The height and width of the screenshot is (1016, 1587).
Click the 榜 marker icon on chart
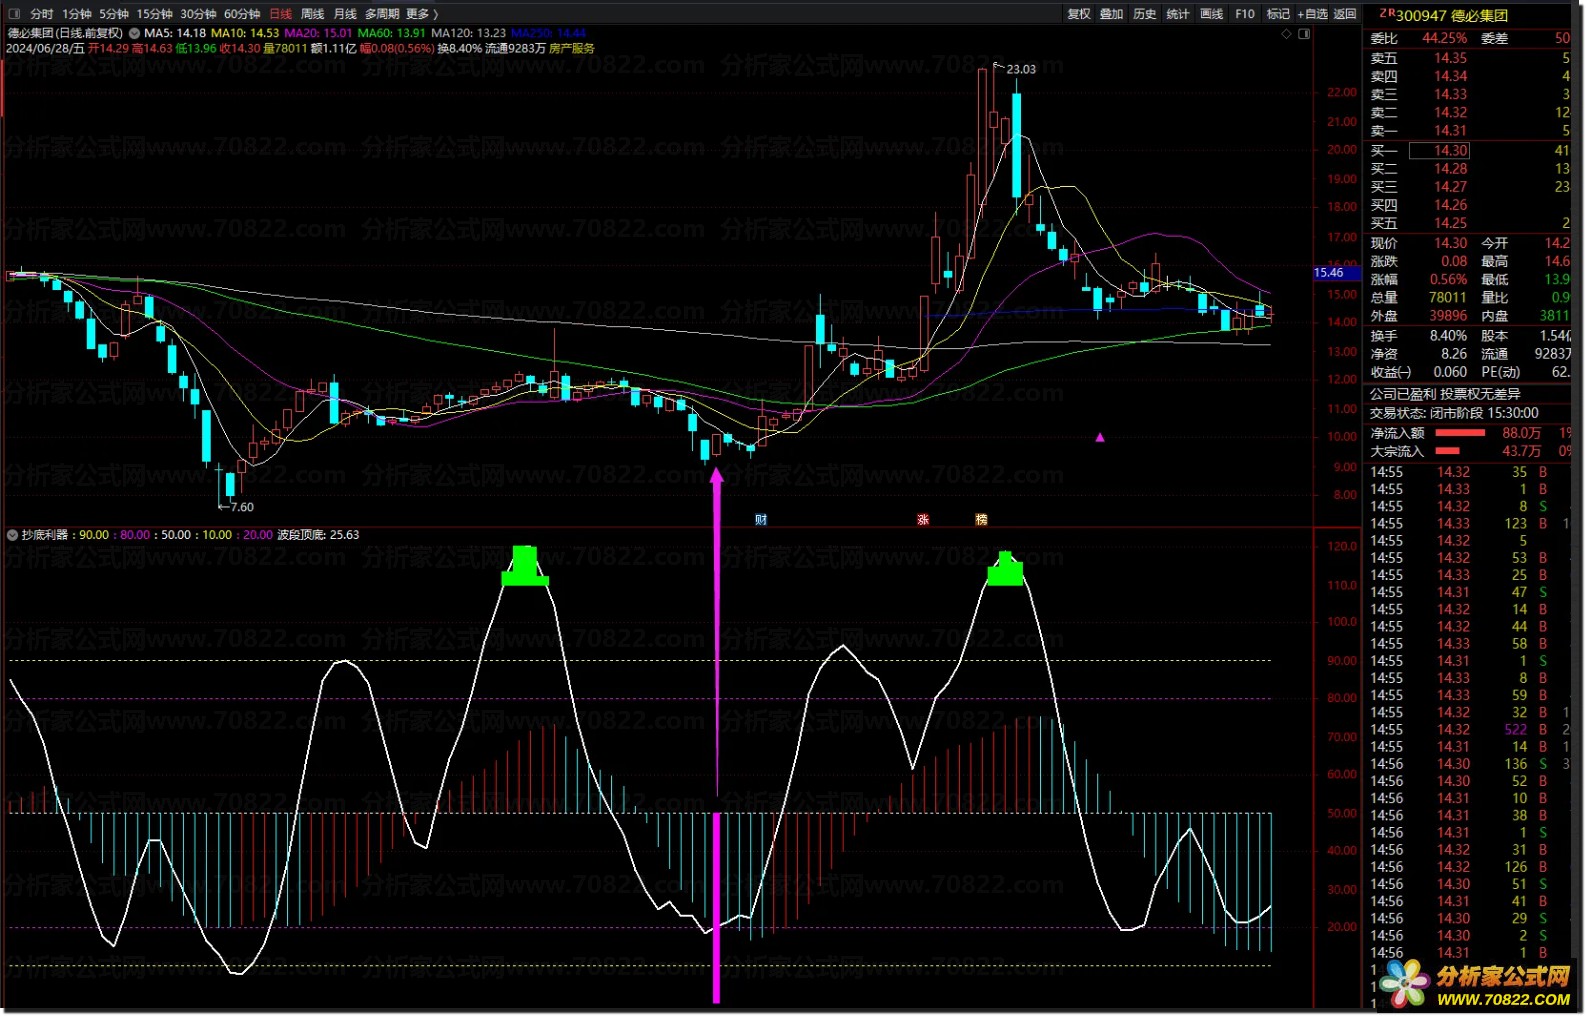click(x=981, y=520)
